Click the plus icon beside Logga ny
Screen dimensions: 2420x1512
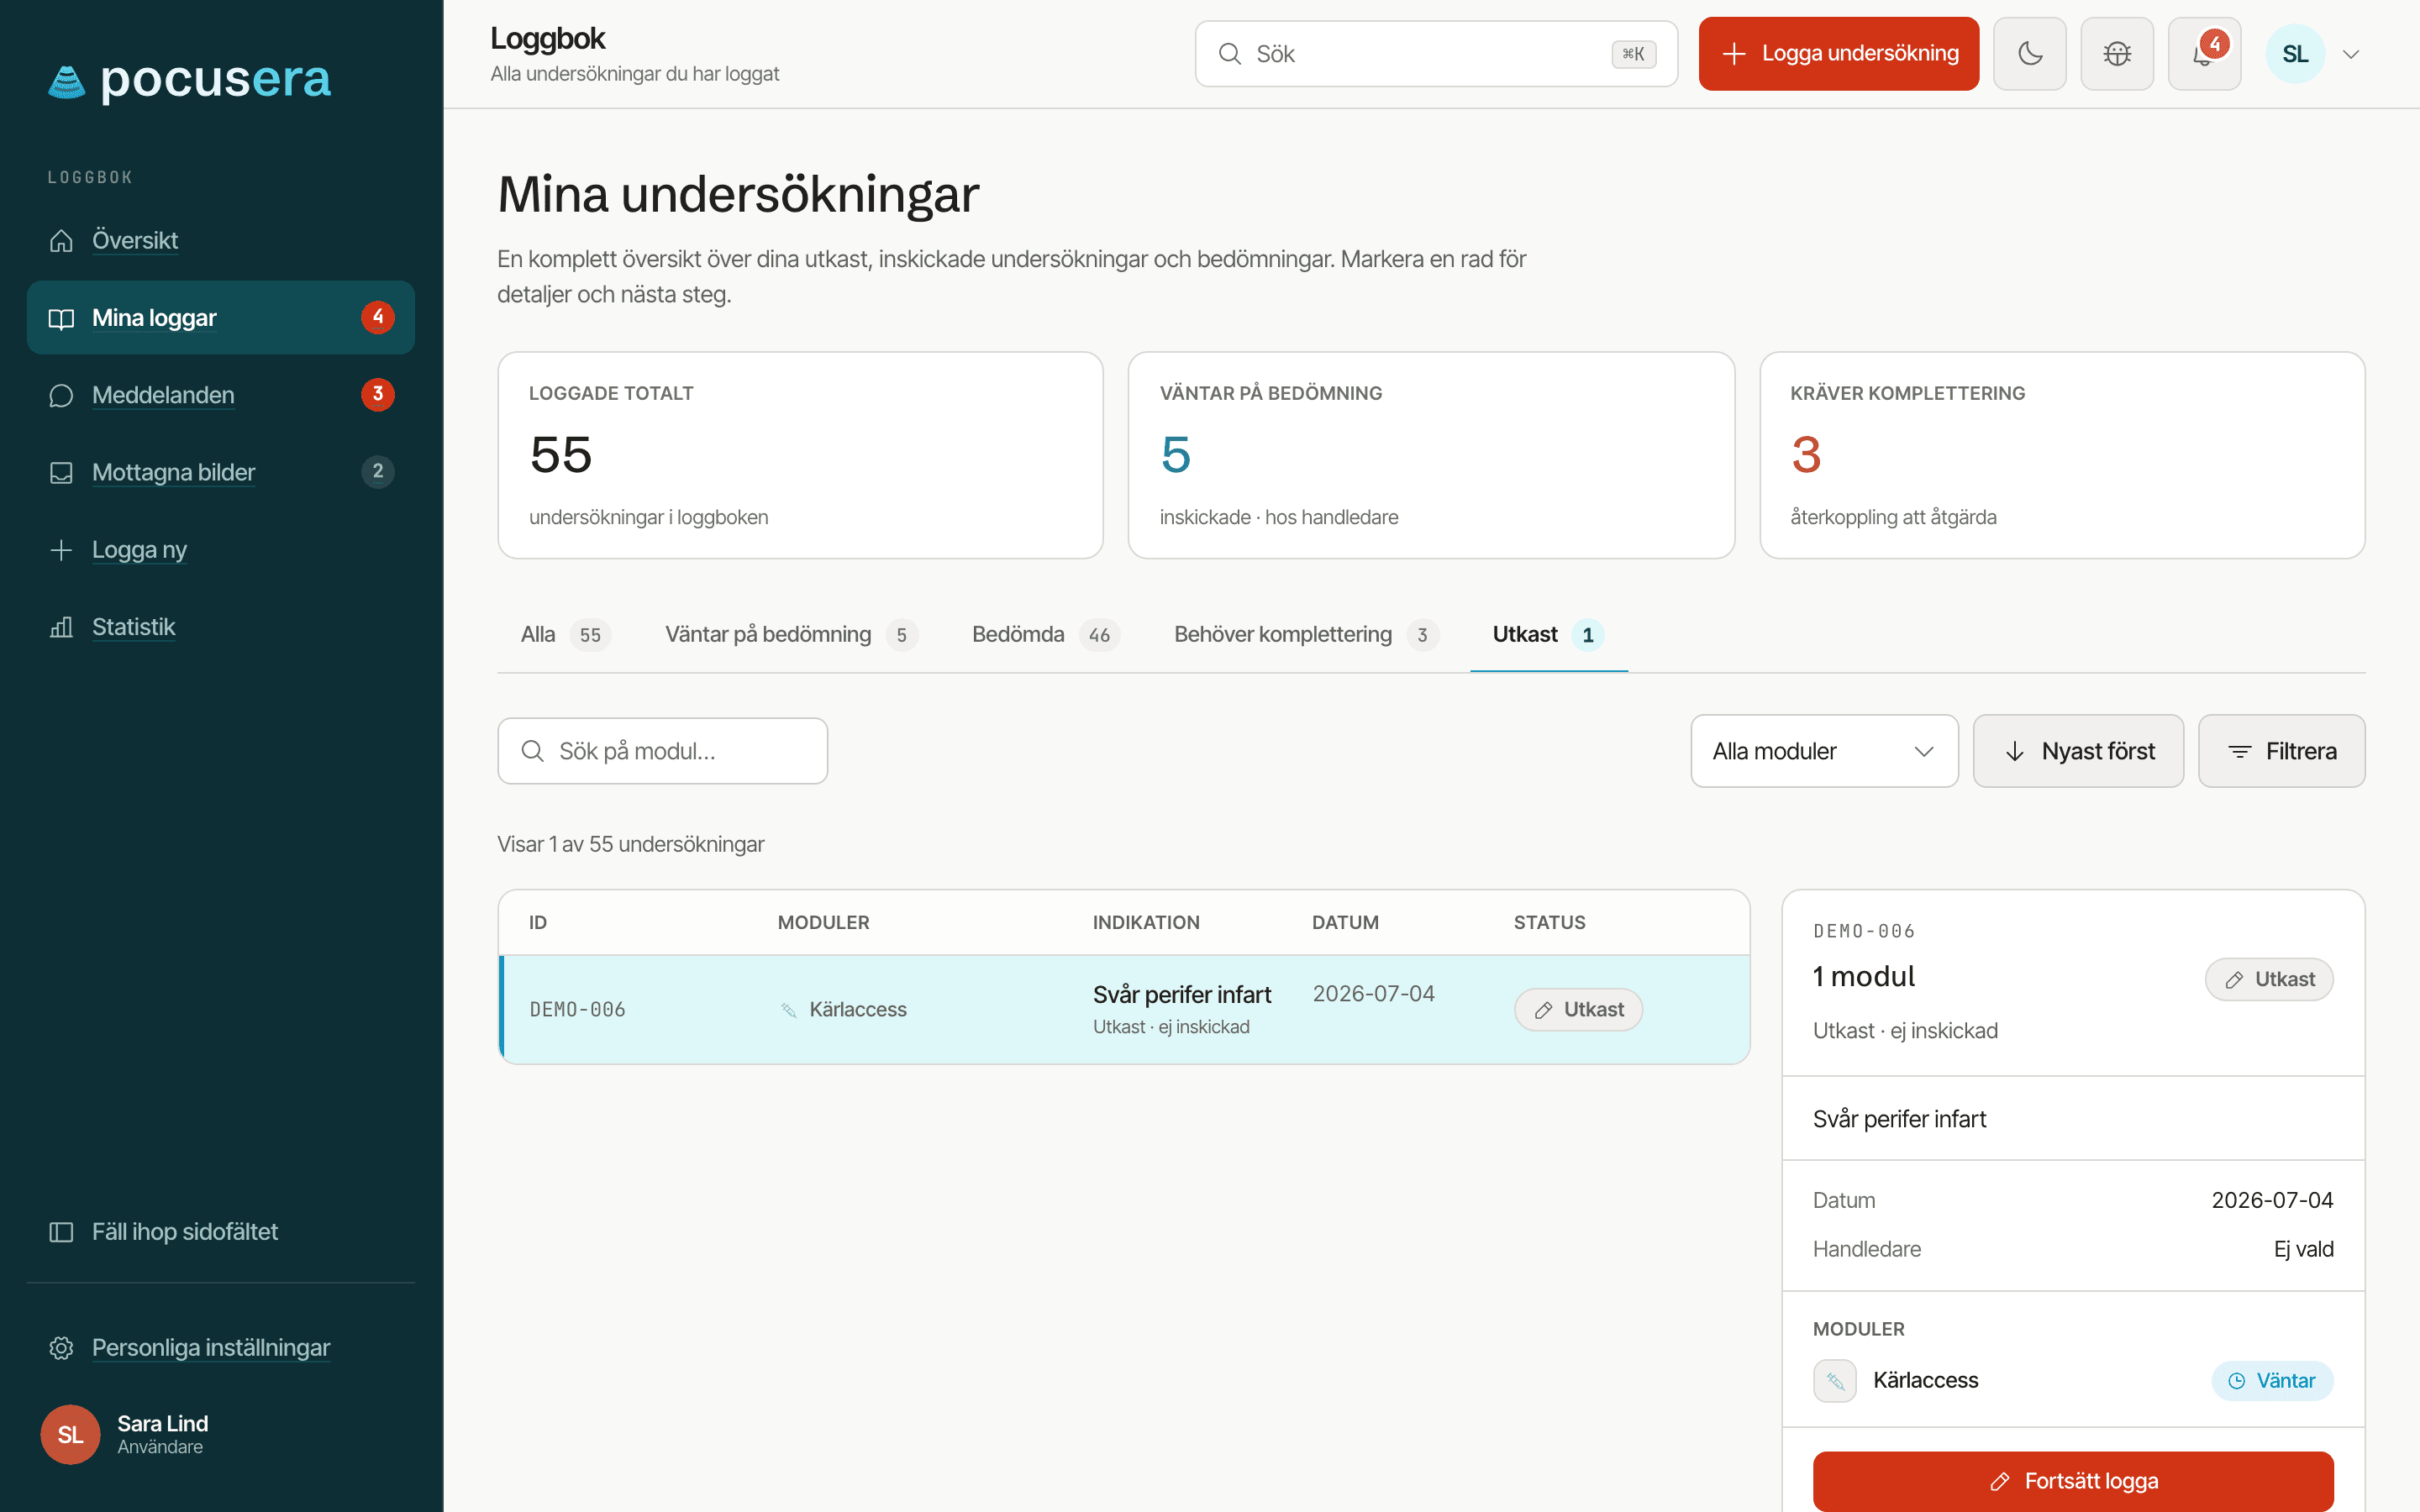61,550
